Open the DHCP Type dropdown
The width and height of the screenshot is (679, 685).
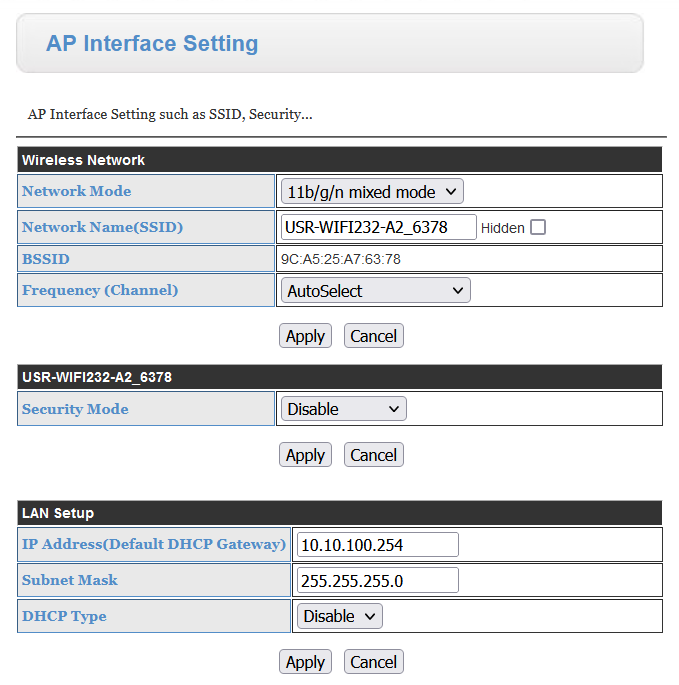pos(340,616)
